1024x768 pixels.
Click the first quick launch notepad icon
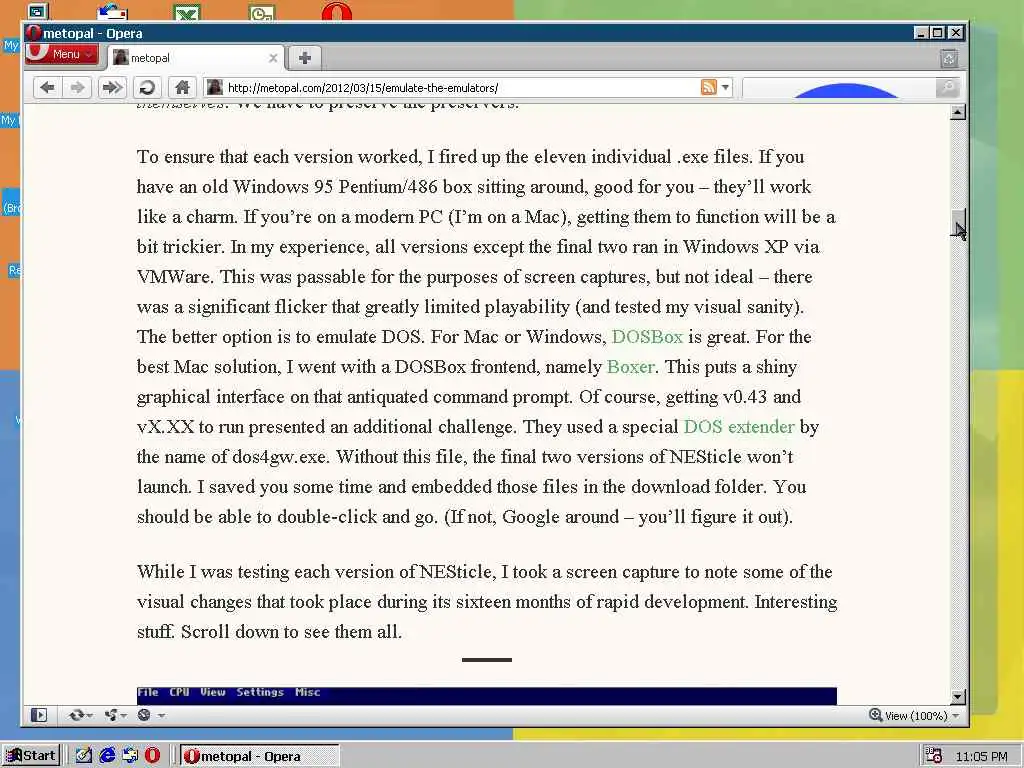(x=84, y=756)
